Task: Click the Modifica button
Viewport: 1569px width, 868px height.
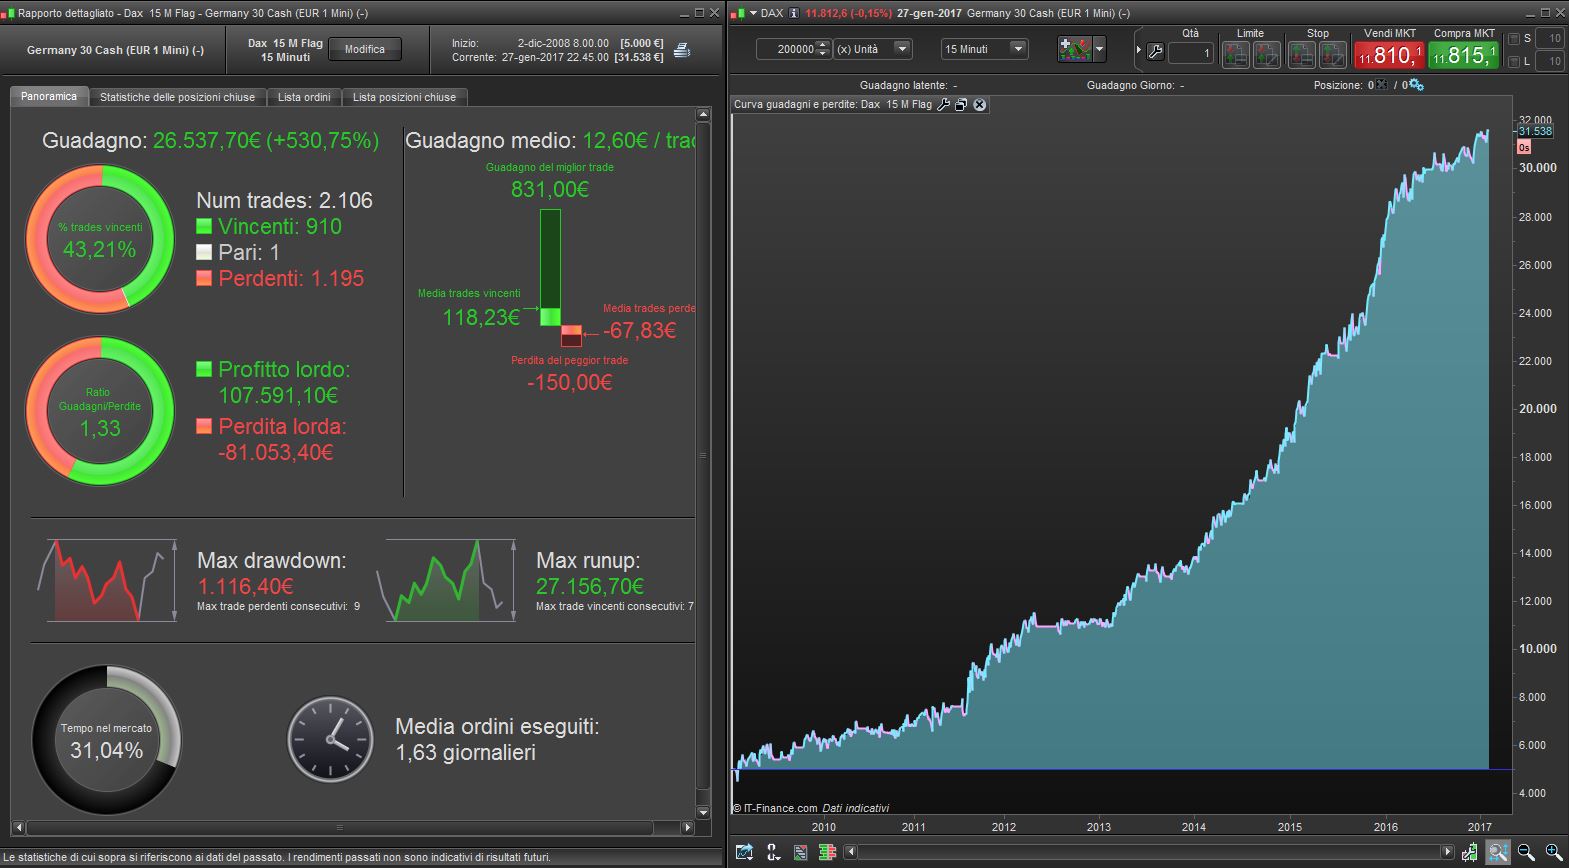Action: pos(365,49)
